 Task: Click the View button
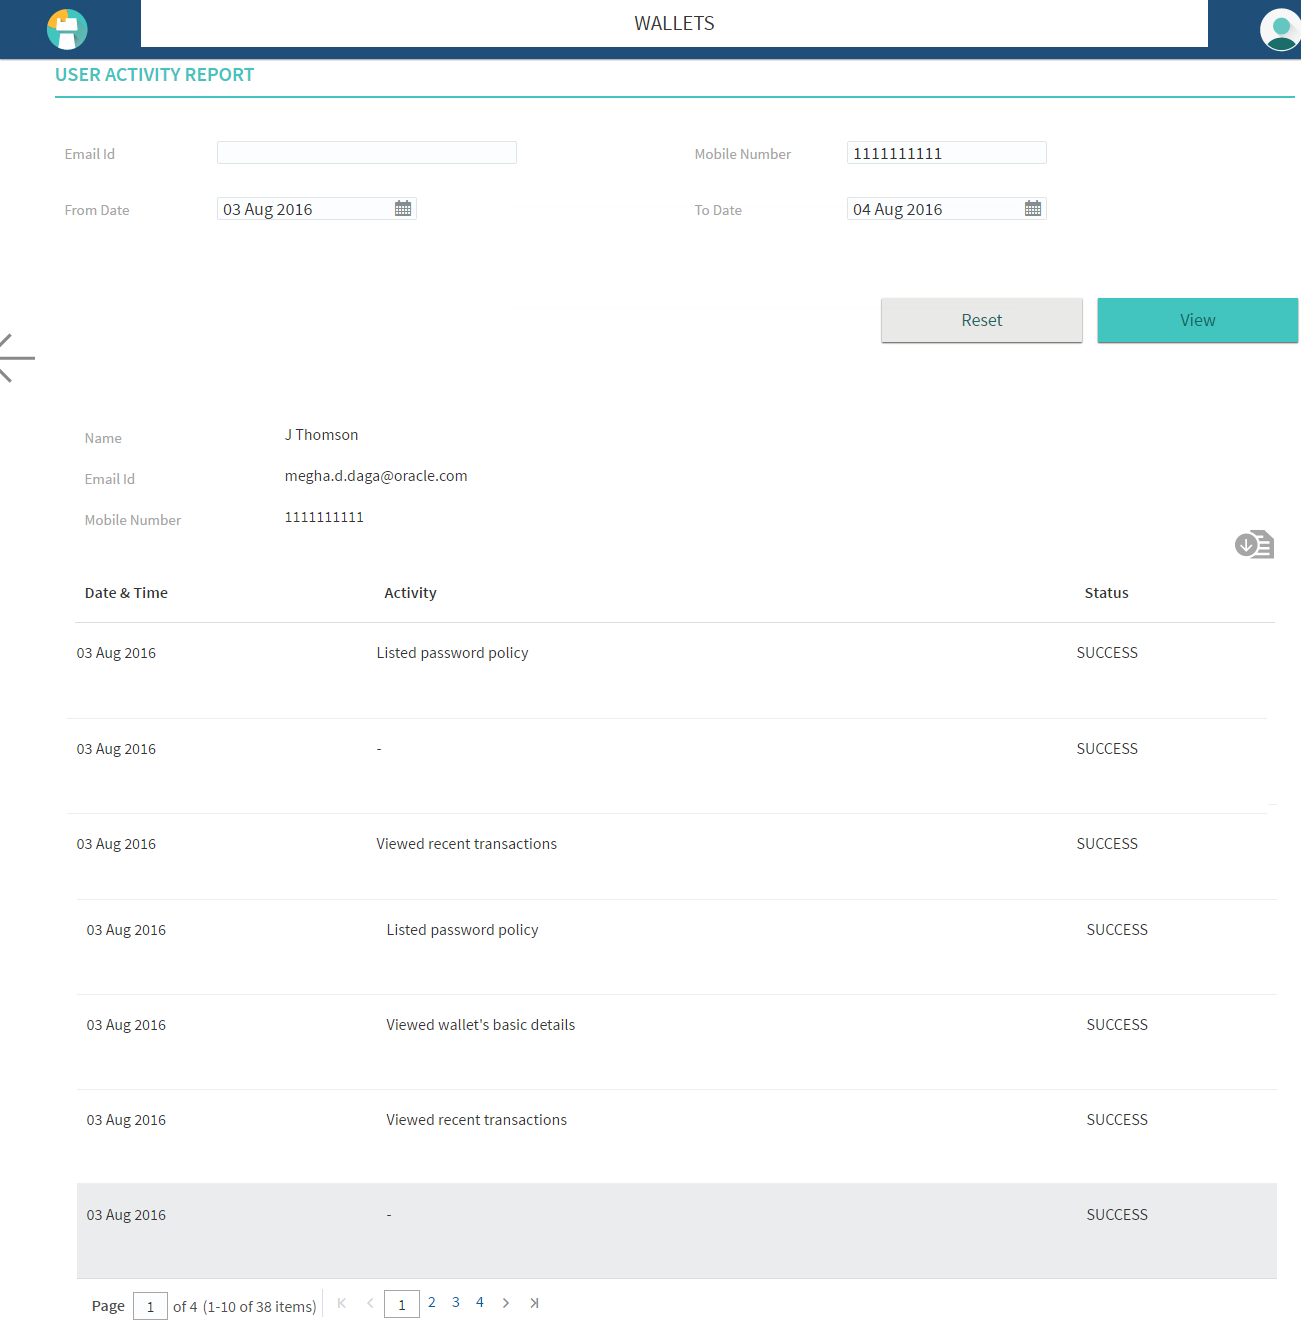1196,320
